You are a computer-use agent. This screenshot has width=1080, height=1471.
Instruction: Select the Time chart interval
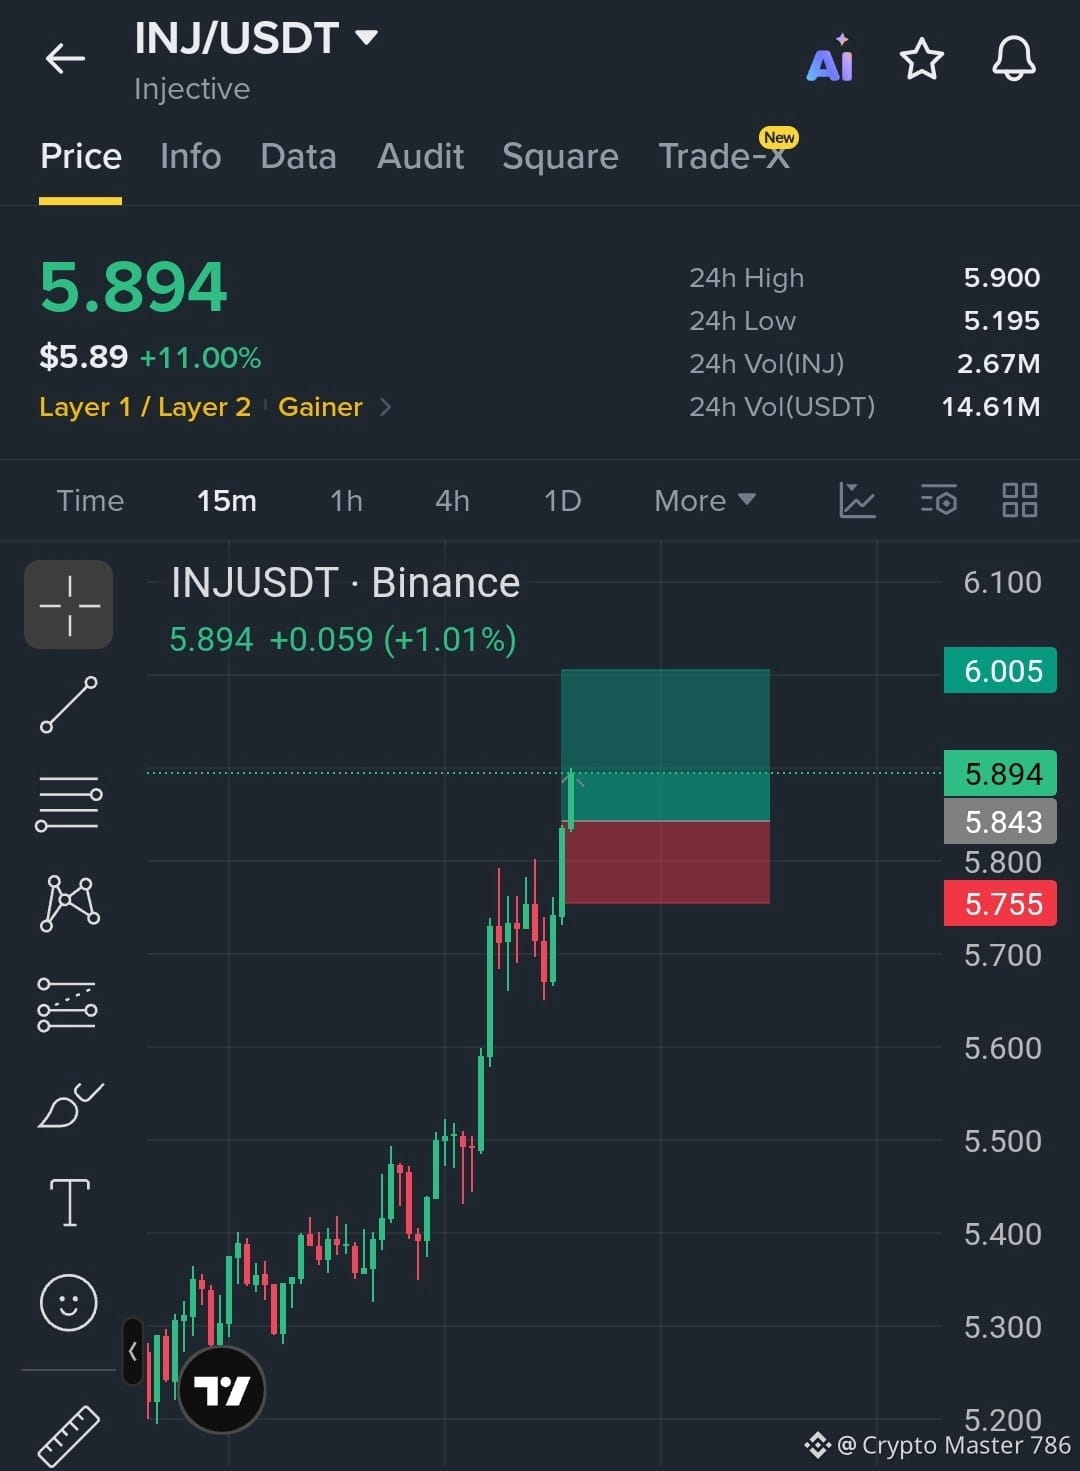(90, 500)
